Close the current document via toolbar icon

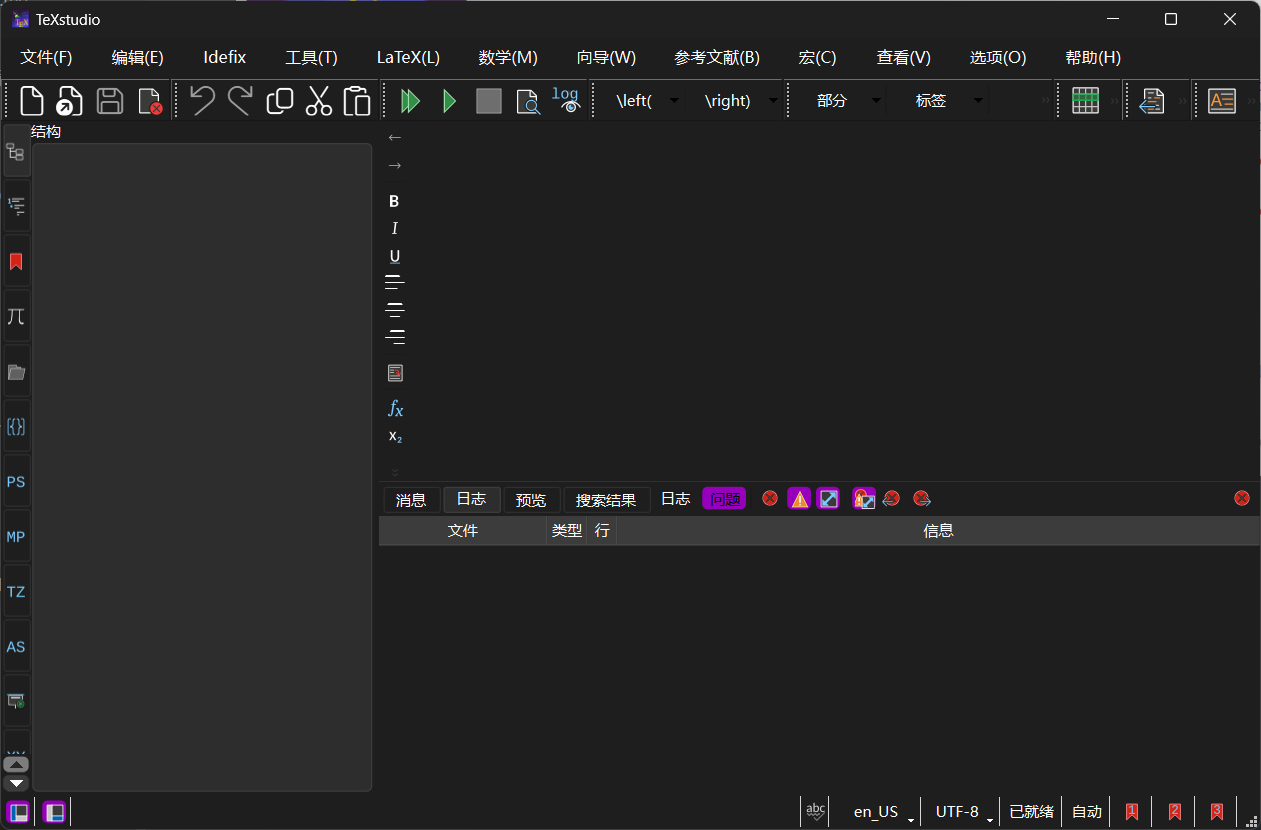[x=149, y=101]
